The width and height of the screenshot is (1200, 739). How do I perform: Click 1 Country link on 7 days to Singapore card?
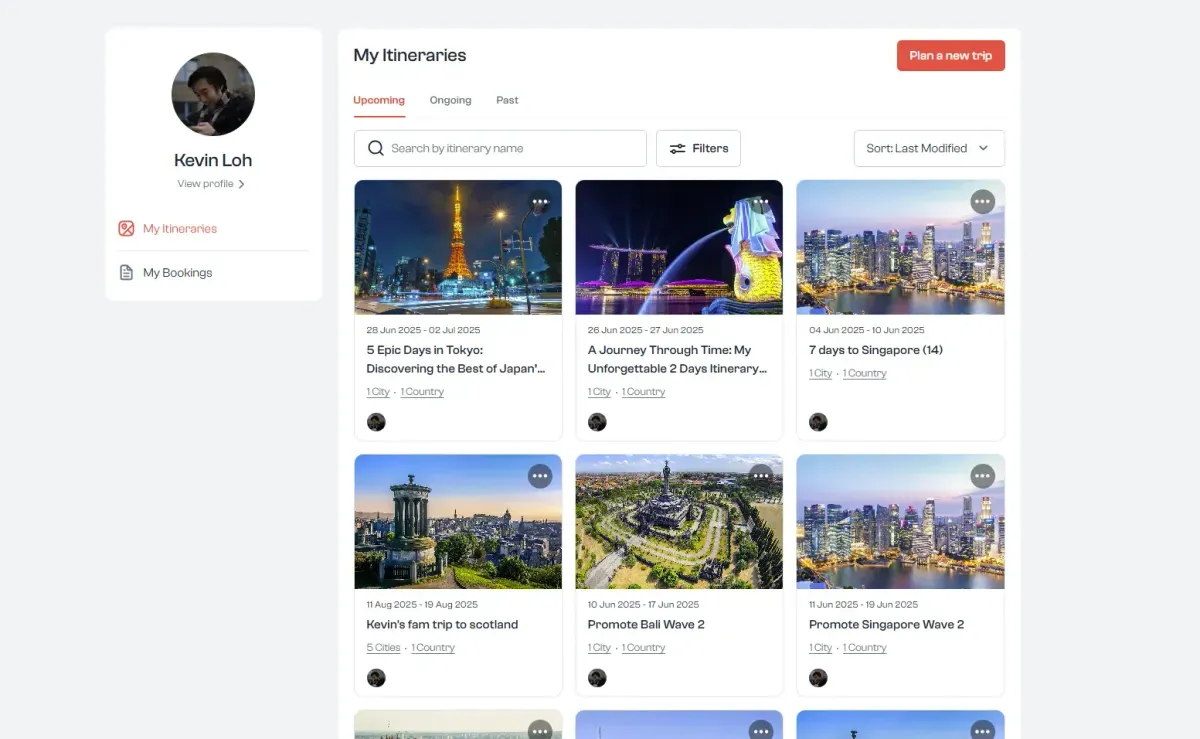pyautogui.click(x=864, y=373)
